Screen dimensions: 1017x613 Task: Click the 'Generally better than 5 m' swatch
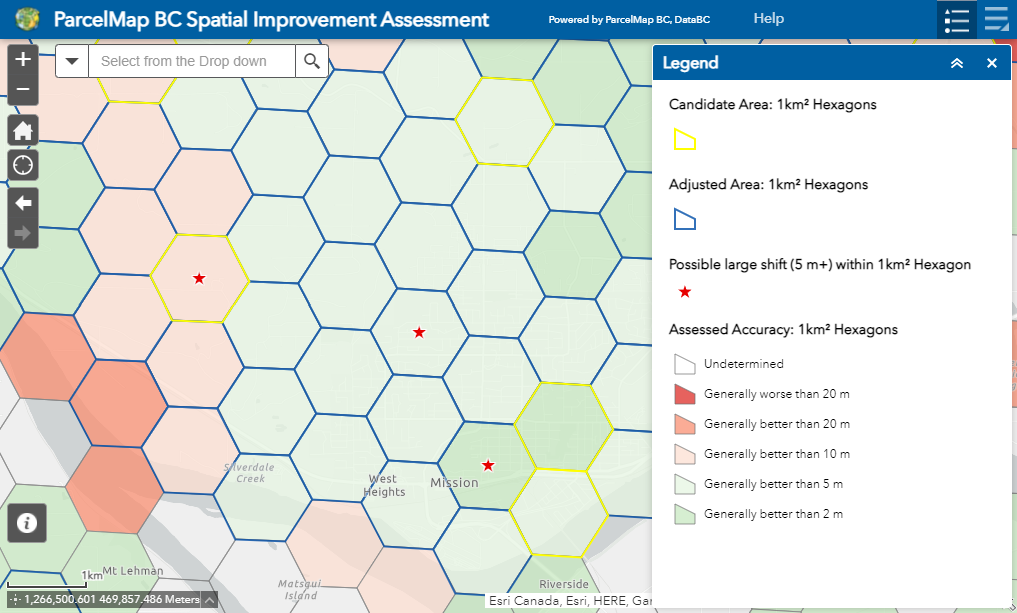[685, 484]
